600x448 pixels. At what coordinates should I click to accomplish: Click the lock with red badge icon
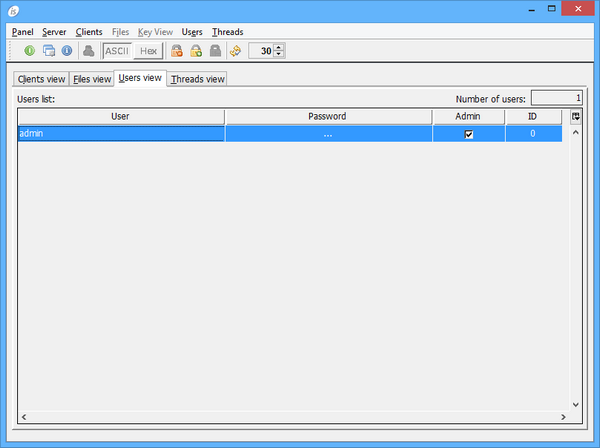click(x=177, y=51)
